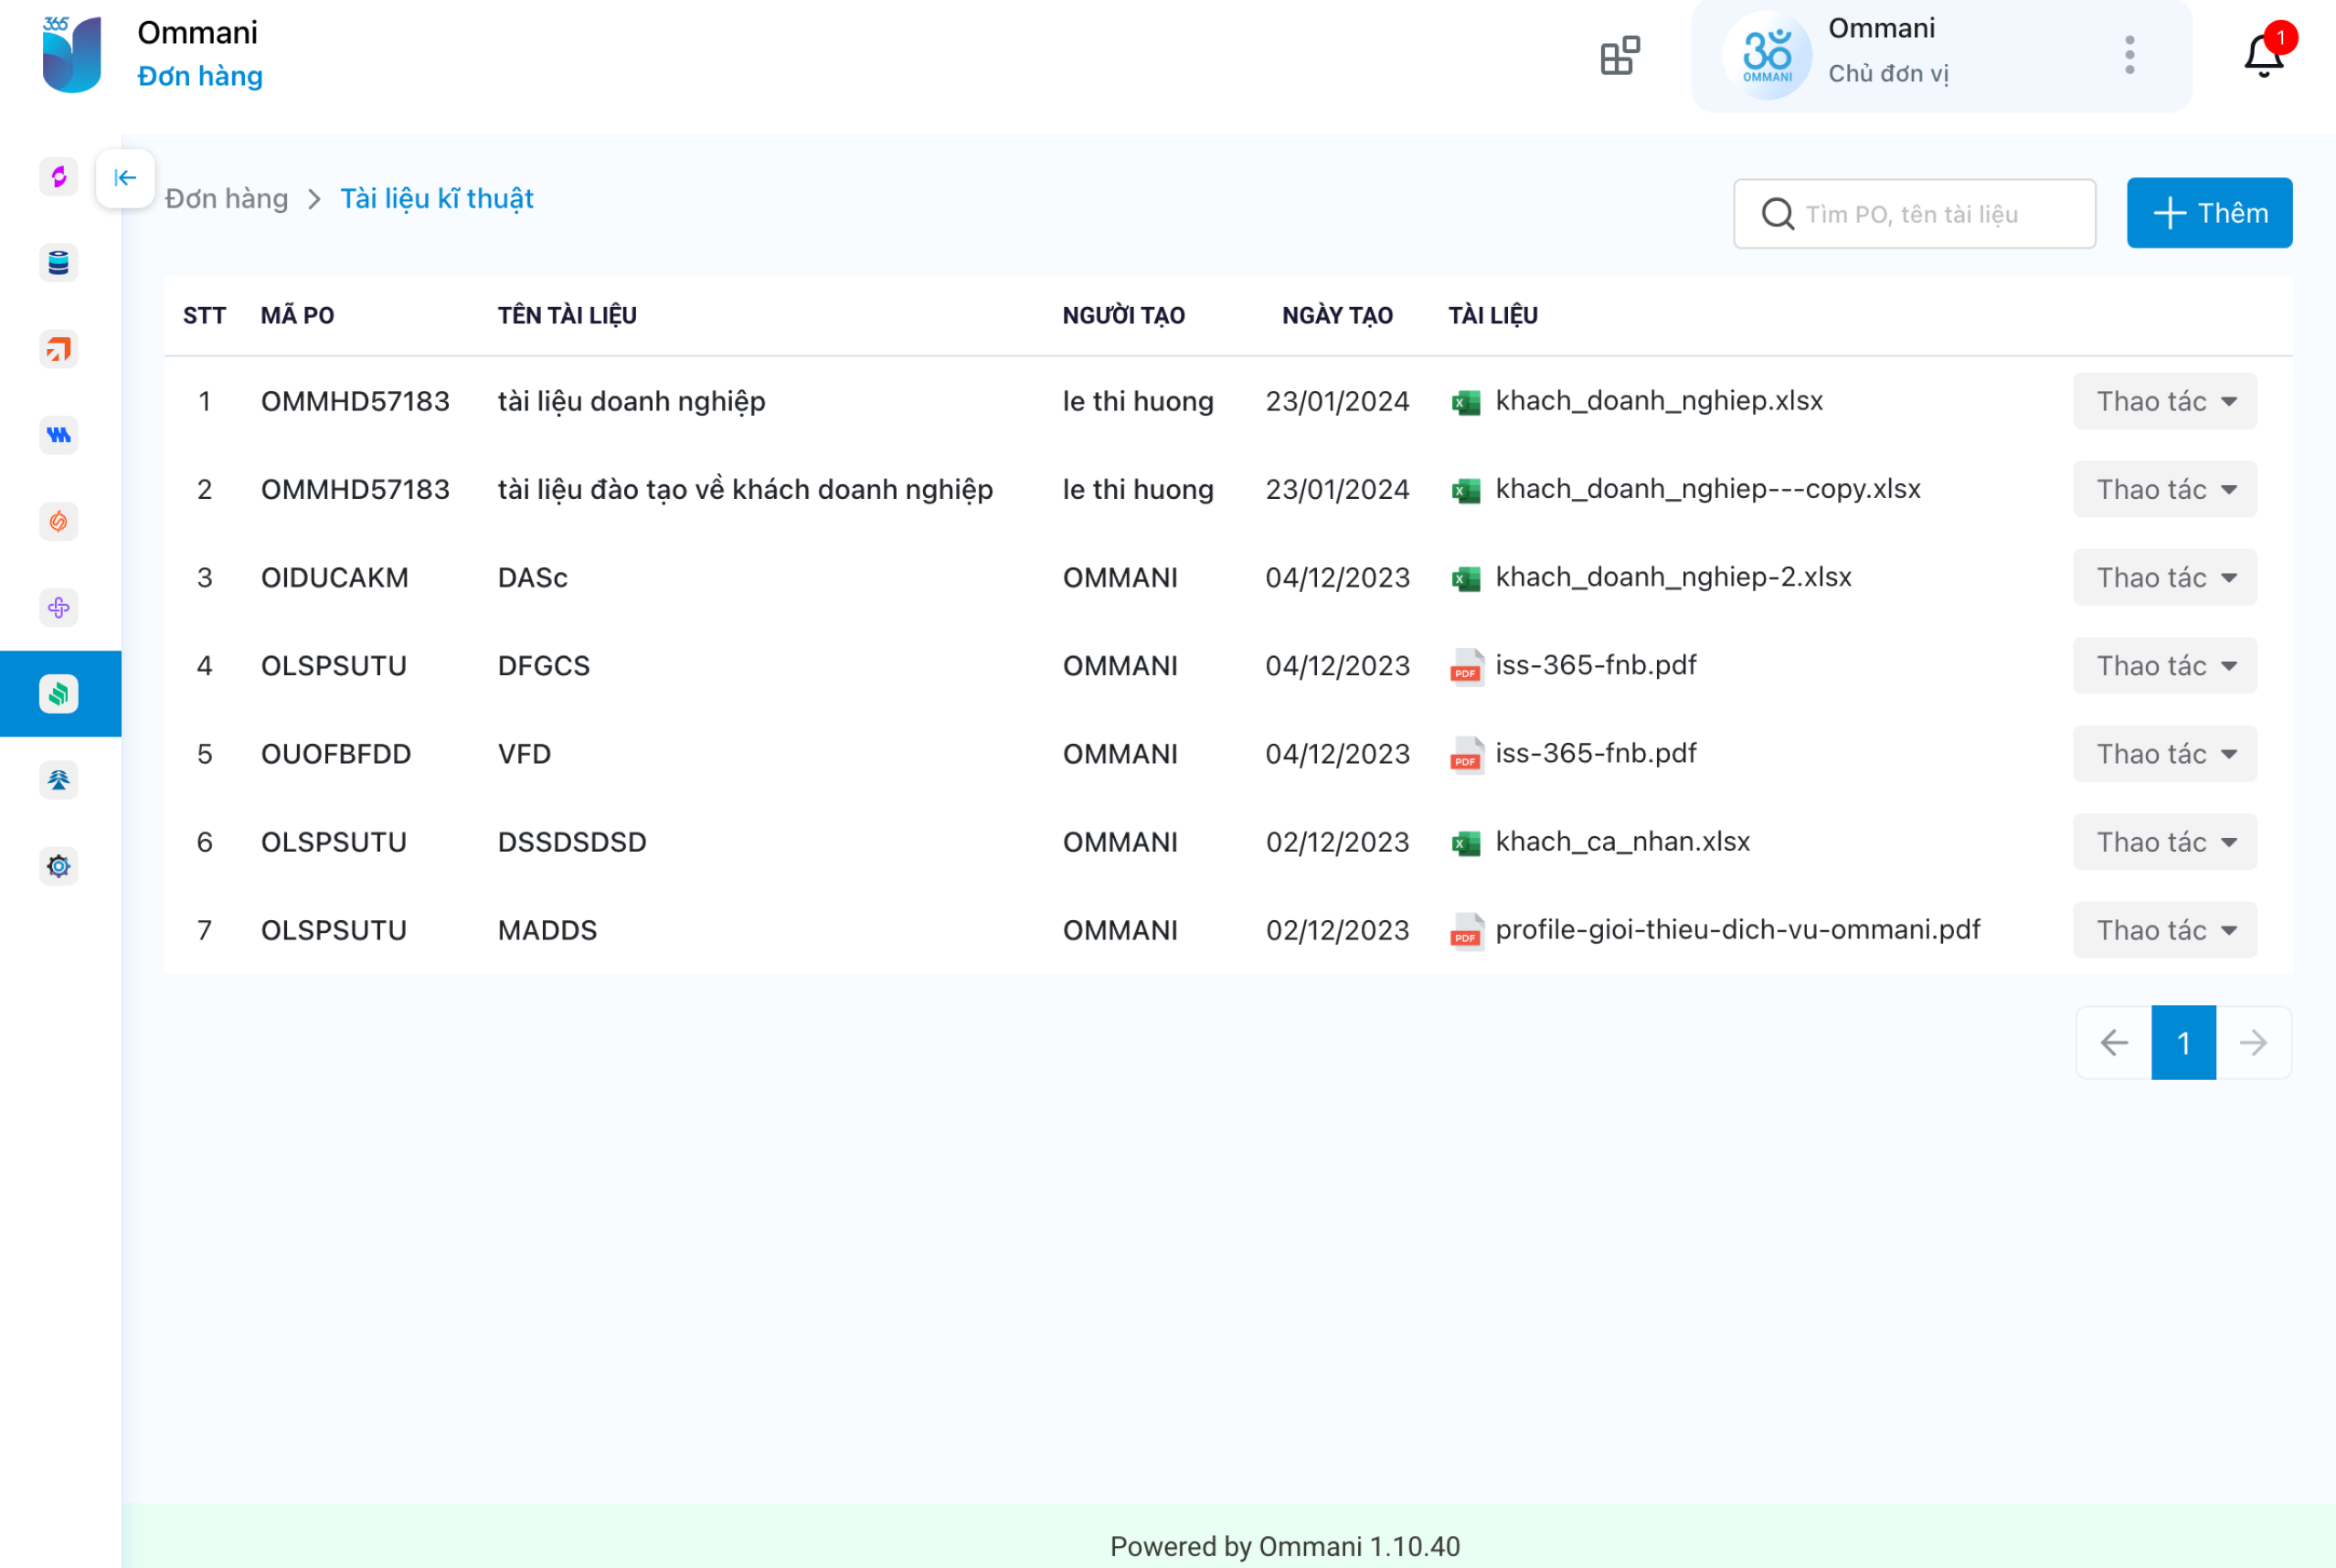Image resolution: width=2336 pixels, height=1568 pixels.
Task: Collapse the sidebar with the arrow icon
Action: [125, 178]
